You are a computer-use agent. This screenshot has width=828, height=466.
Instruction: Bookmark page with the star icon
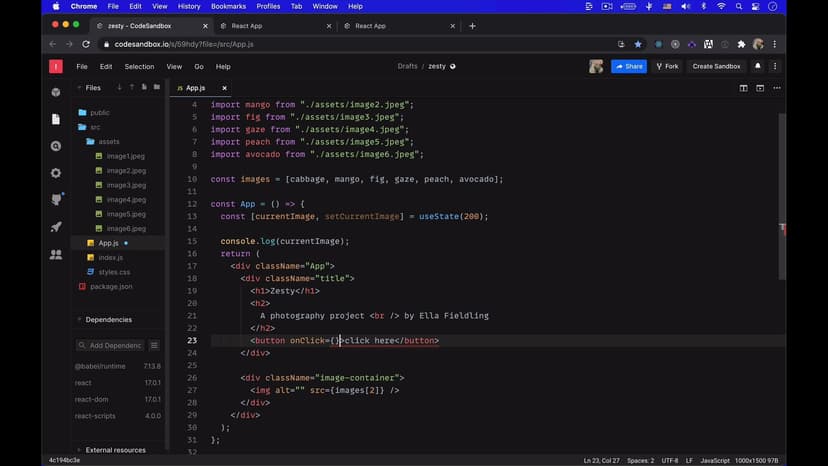click(x=638, y=44)
